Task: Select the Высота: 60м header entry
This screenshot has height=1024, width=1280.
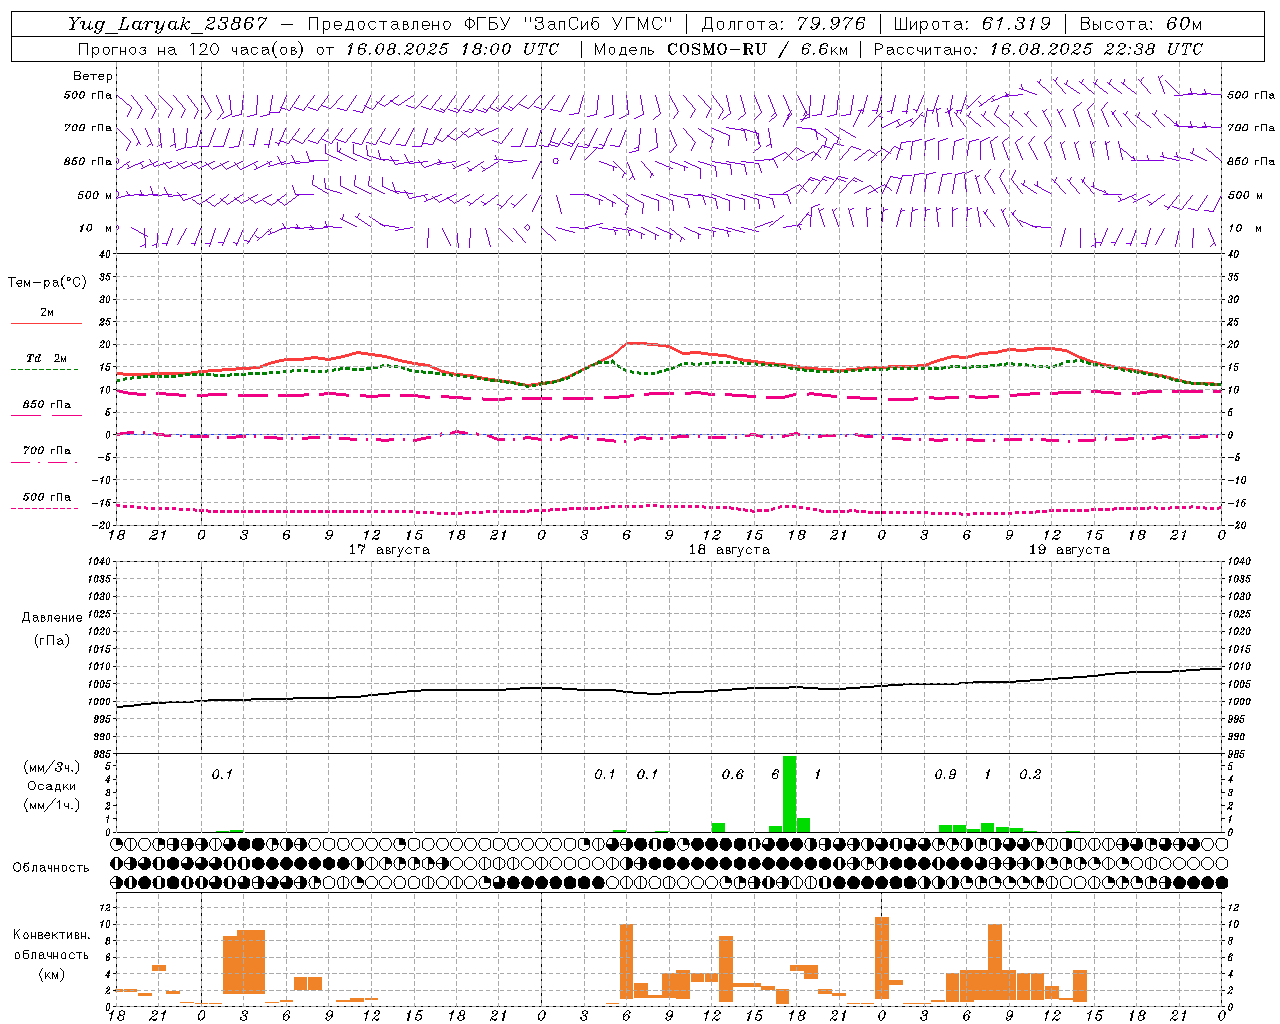Action: (1140, 24)
